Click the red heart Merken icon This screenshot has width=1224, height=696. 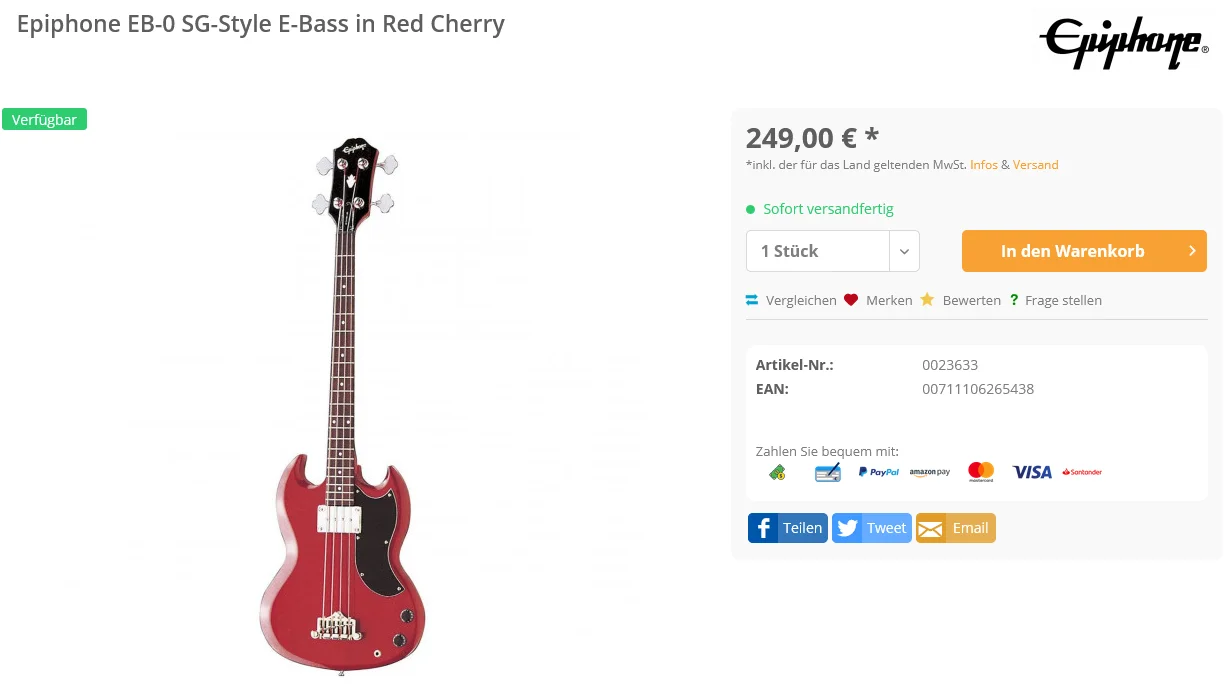point(851,300)
